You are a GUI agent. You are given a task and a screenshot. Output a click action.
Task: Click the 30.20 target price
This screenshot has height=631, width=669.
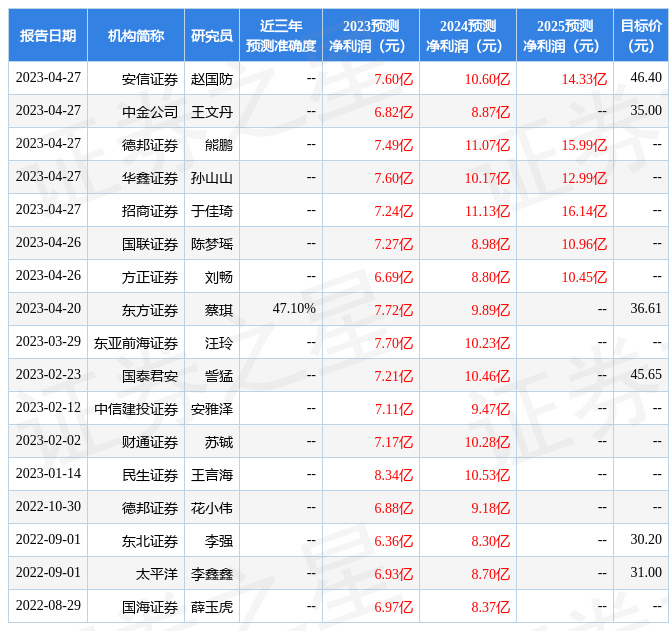[646, 540]
